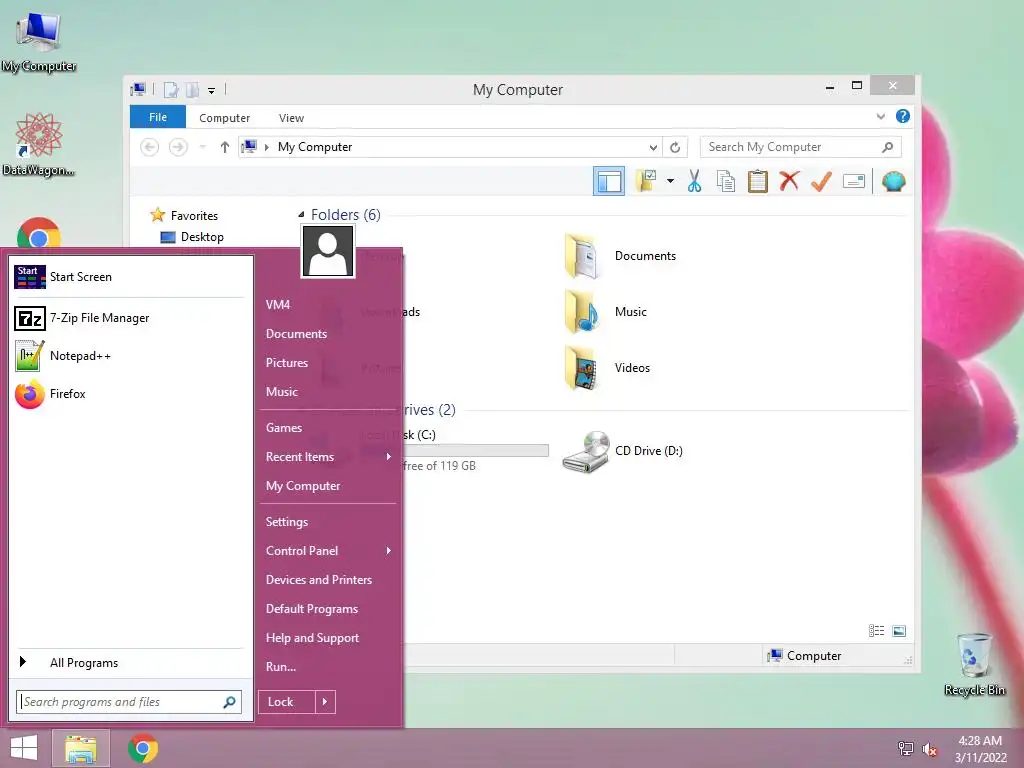Select Favorites in navigation pane
Screen dimensions: 1024x768
(185, 216)
